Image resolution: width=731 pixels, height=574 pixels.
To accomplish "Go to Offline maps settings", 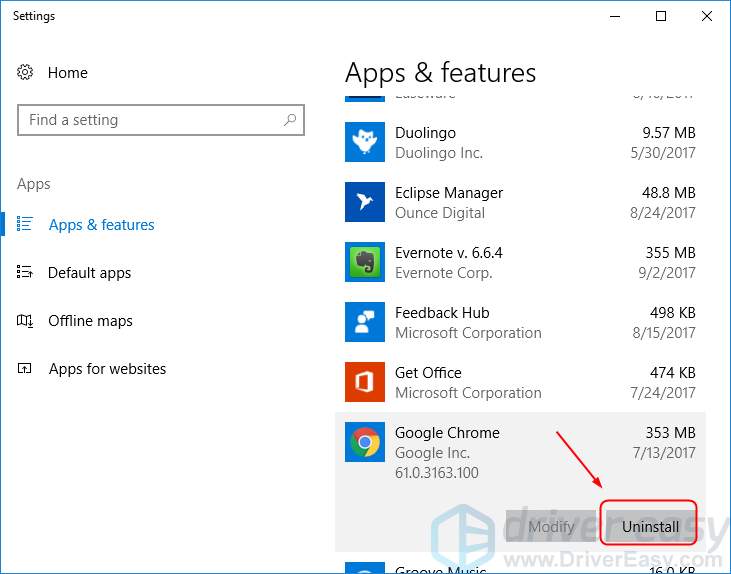I will [x=90, y=321].
